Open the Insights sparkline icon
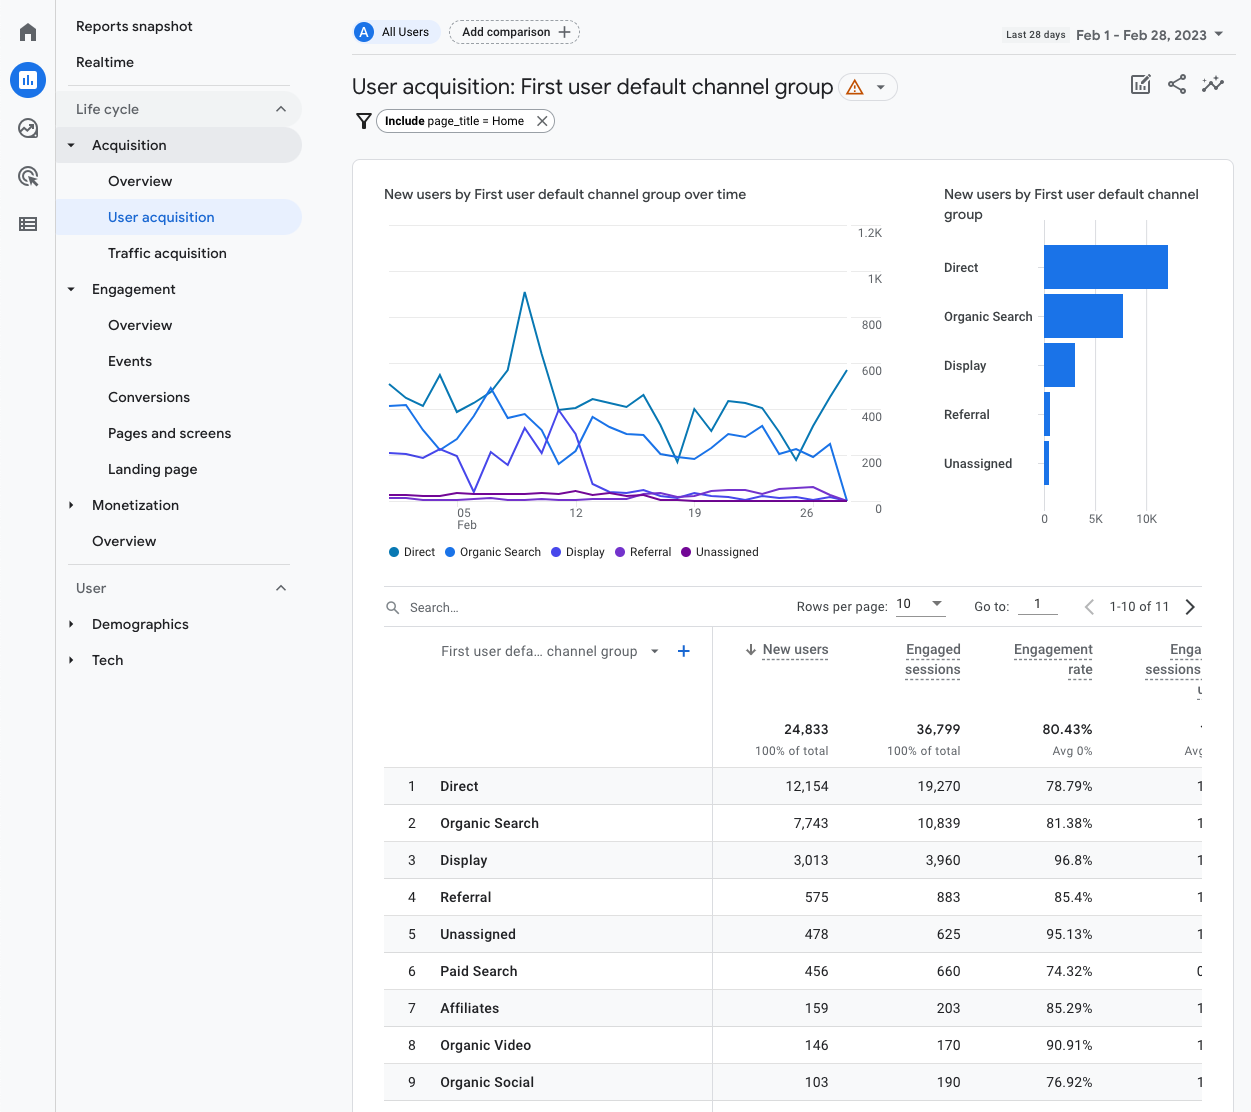 pyautogui.click(x=1213, y=85)
